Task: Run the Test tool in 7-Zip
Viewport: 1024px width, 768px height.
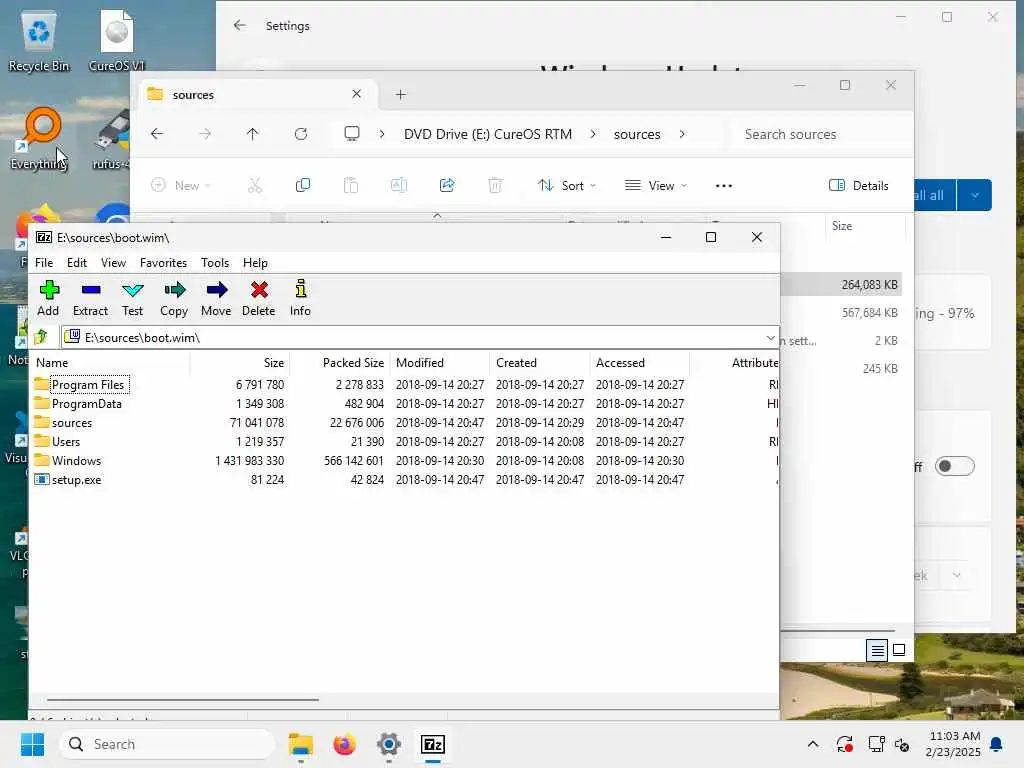Action: (x=133, y=298)
